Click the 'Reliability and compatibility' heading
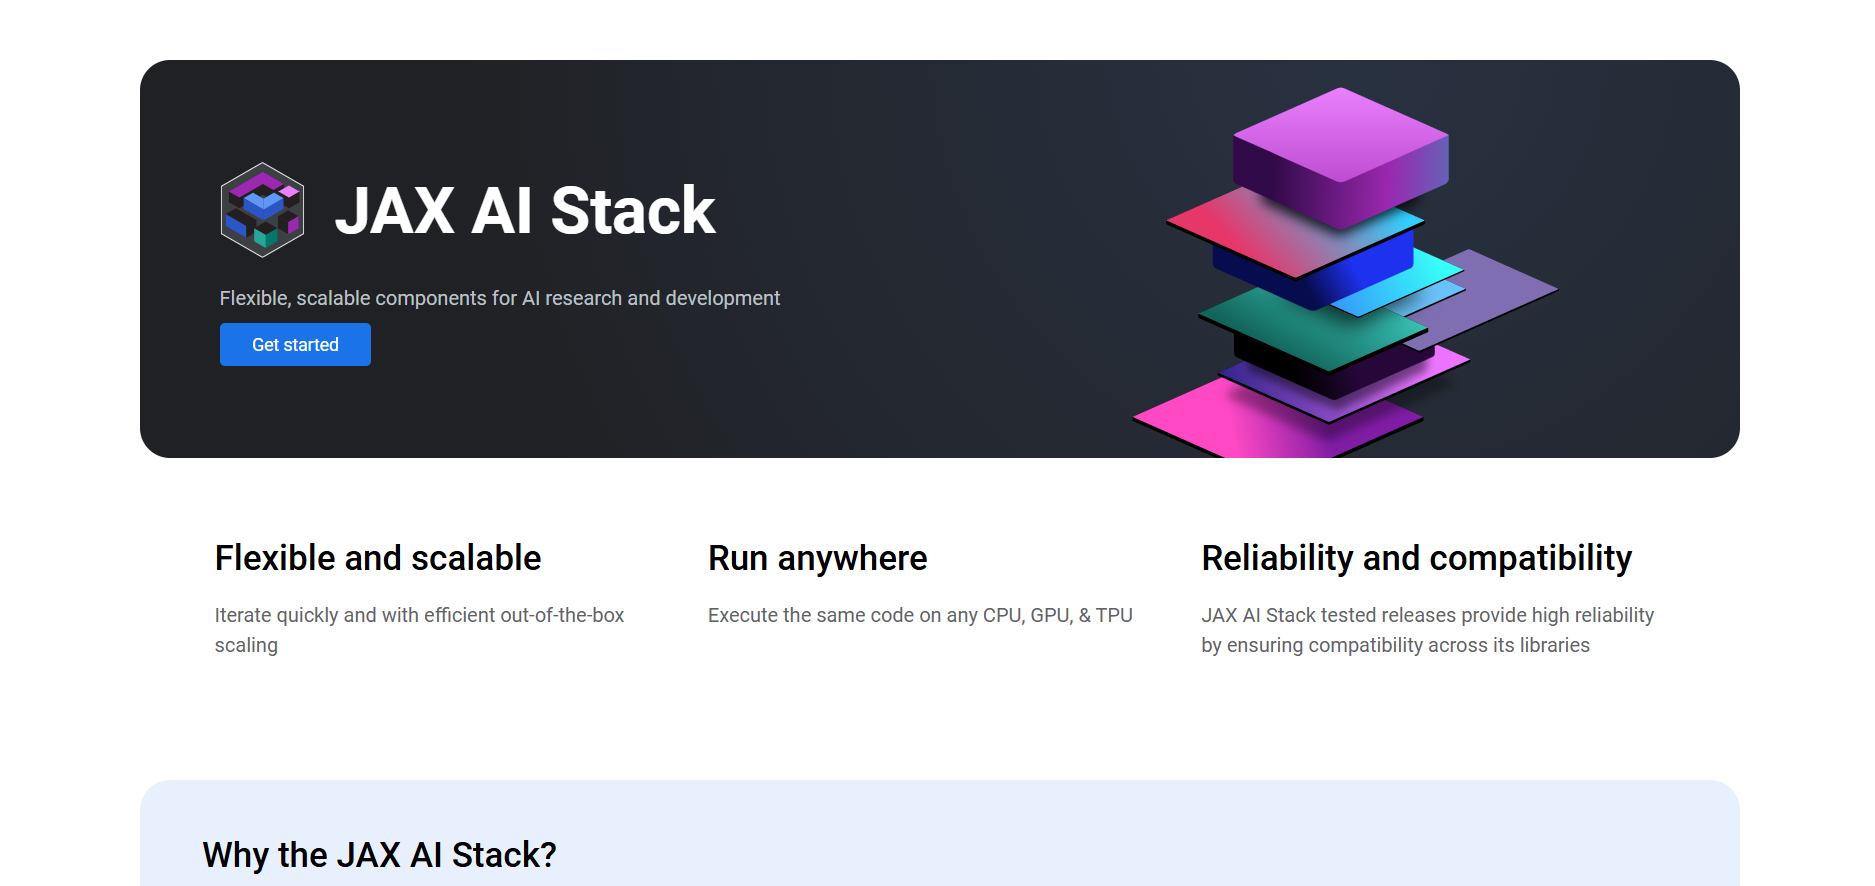The image size is (1875, 886). [1417, 558]
